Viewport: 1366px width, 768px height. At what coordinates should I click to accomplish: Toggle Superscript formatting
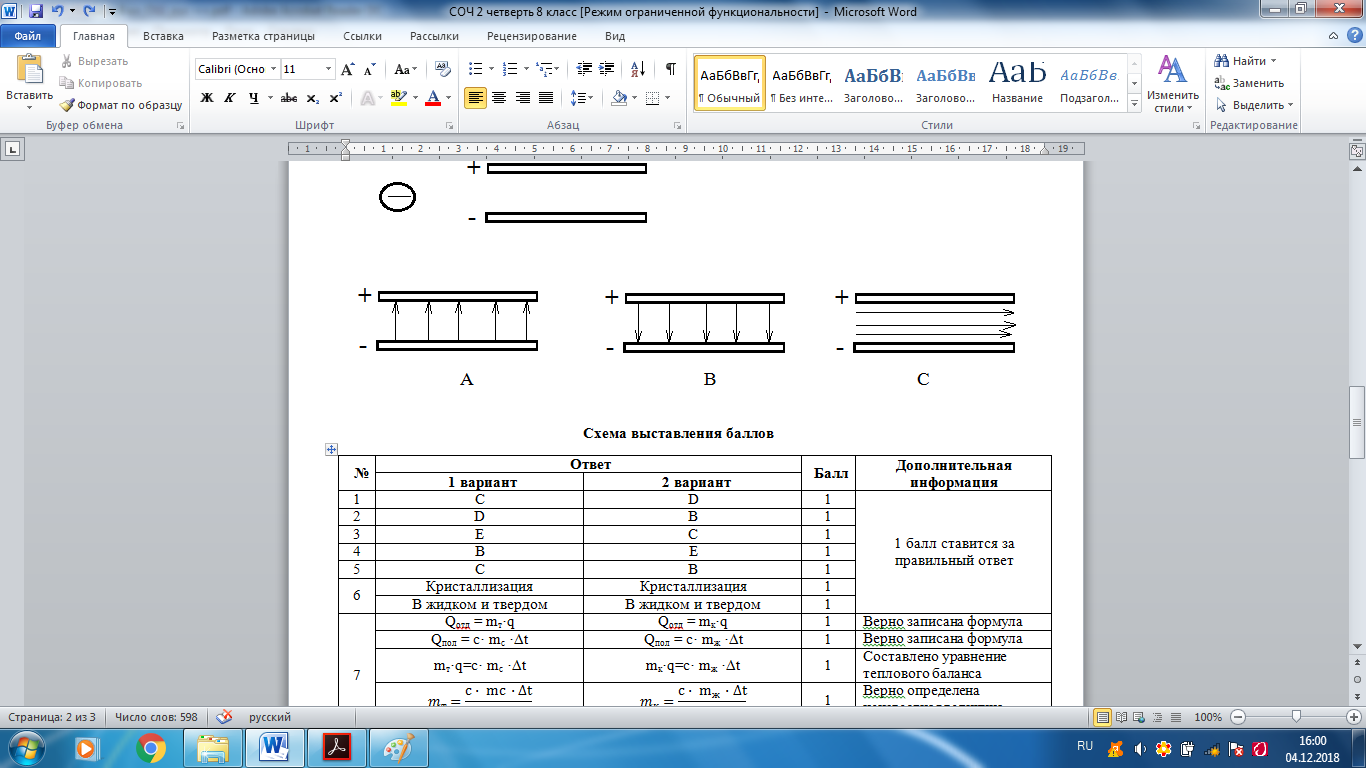pyautogui.click(x=335, y=98)
